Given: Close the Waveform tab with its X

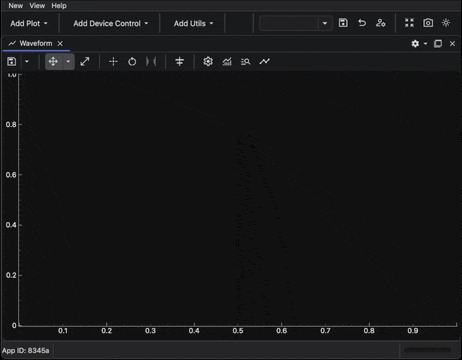Looking at the screenshot, I should point(60,44).
